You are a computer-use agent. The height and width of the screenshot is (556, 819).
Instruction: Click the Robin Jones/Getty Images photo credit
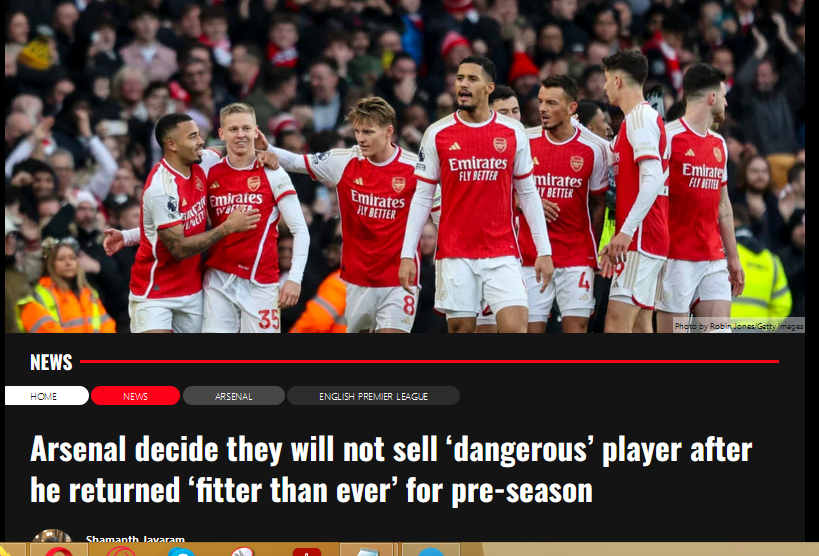pos(739,326)
